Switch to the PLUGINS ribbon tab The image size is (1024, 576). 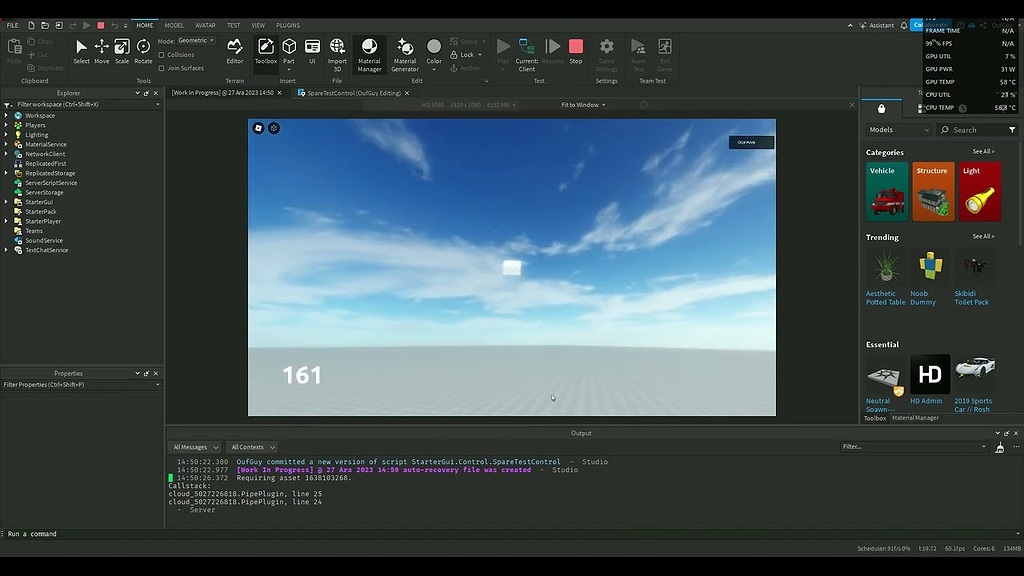click(x=288, y=25)
